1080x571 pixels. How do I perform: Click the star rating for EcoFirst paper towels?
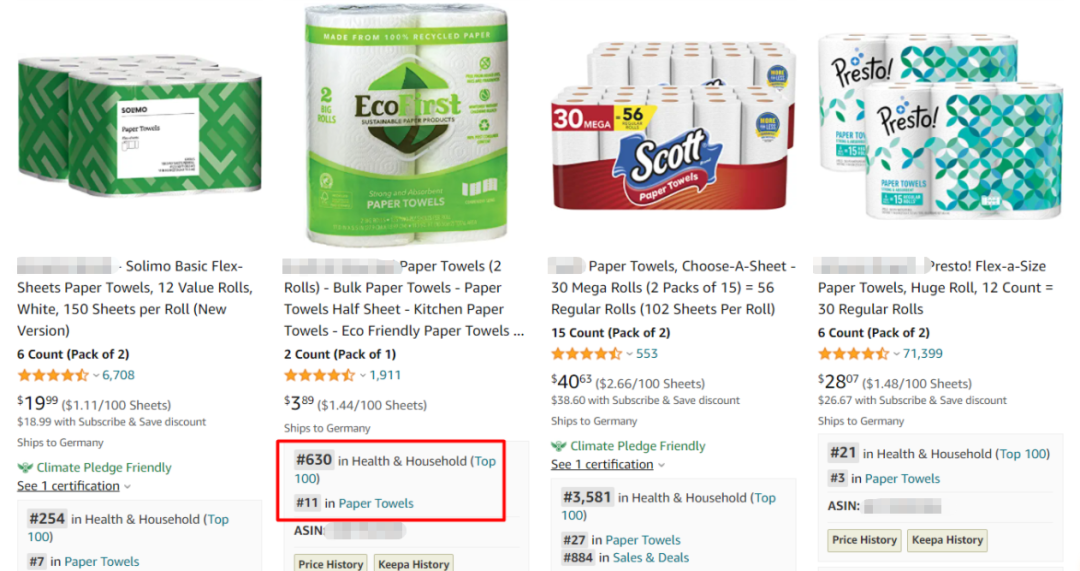point(319,376)
